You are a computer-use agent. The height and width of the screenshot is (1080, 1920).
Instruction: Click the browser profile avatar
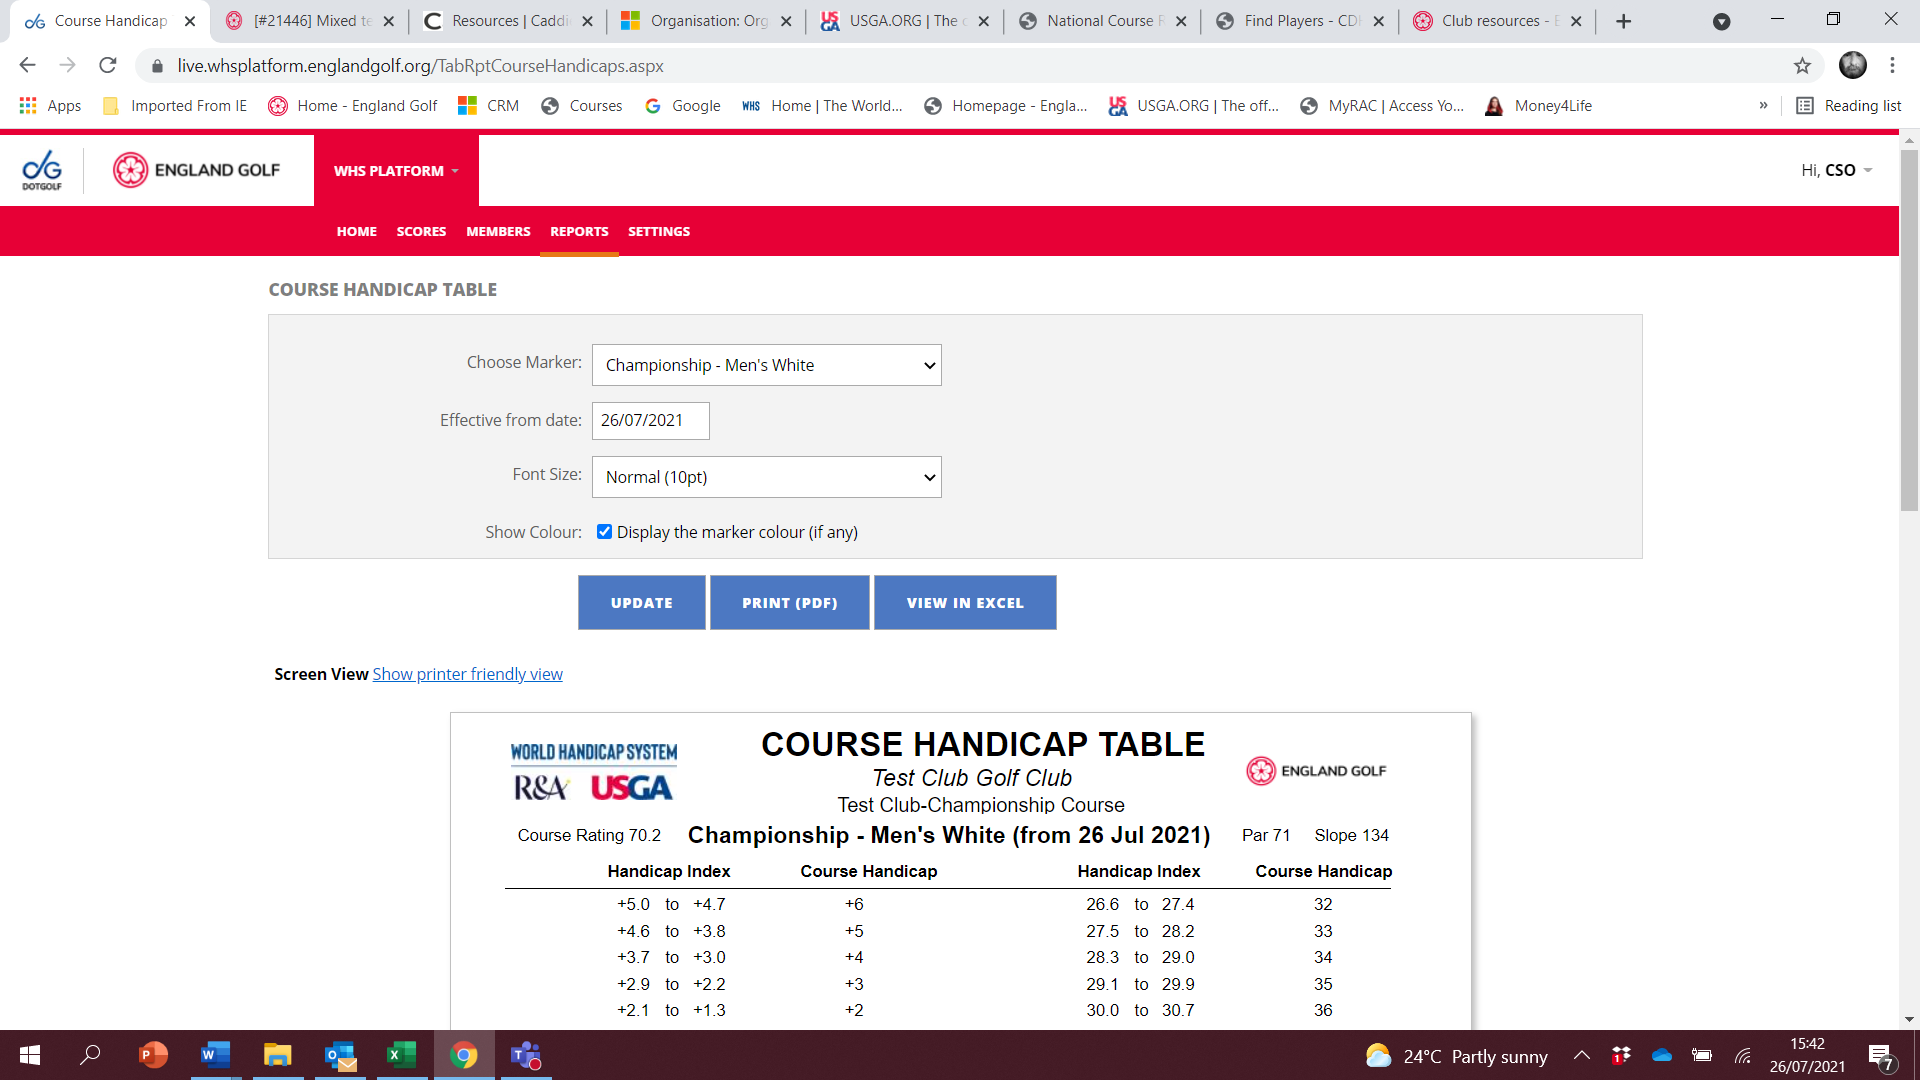(1853, 66)
